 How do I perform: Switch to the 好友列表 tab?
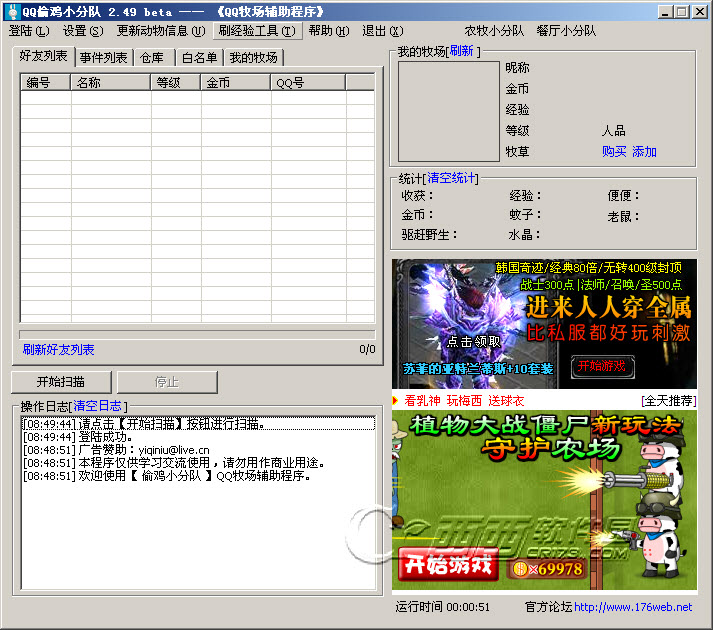(x=43, y=56)
